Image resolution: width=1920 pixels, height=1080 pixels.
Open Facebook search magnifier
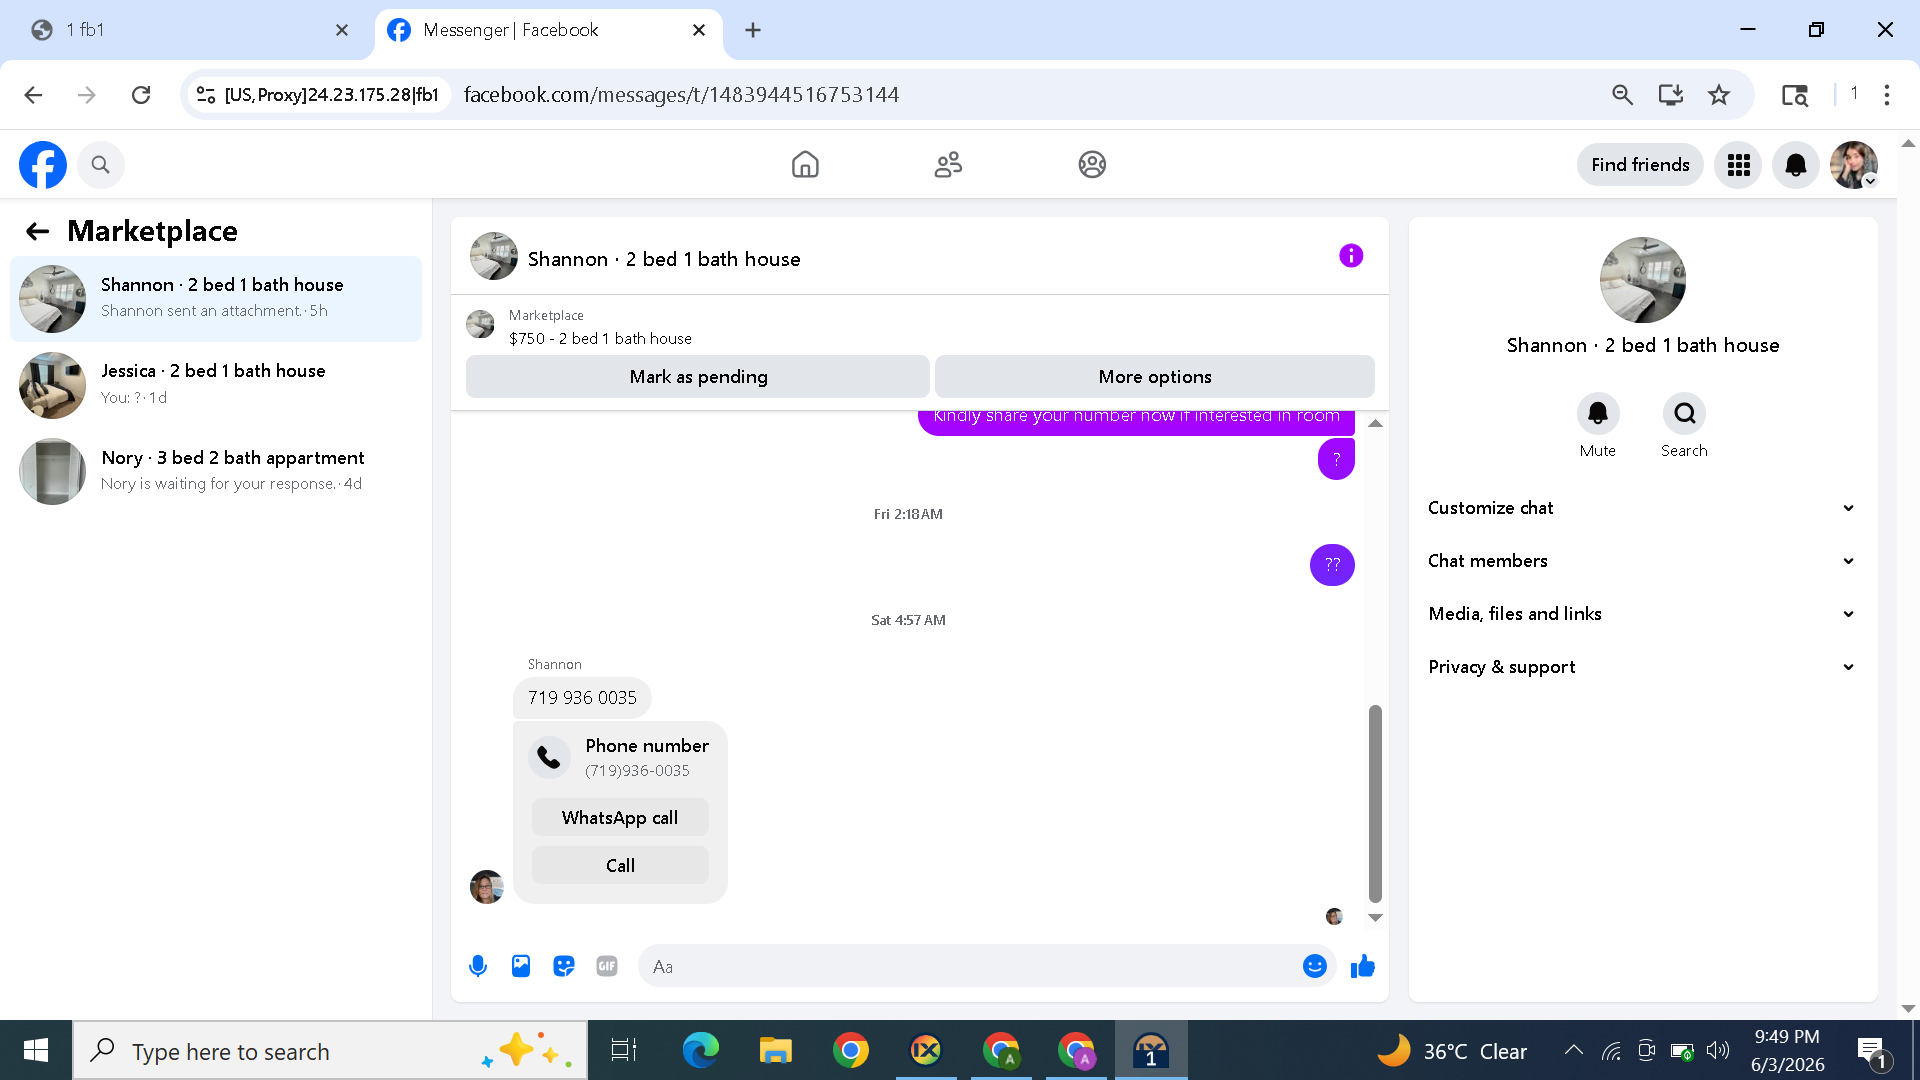click(x=100, y=165)
